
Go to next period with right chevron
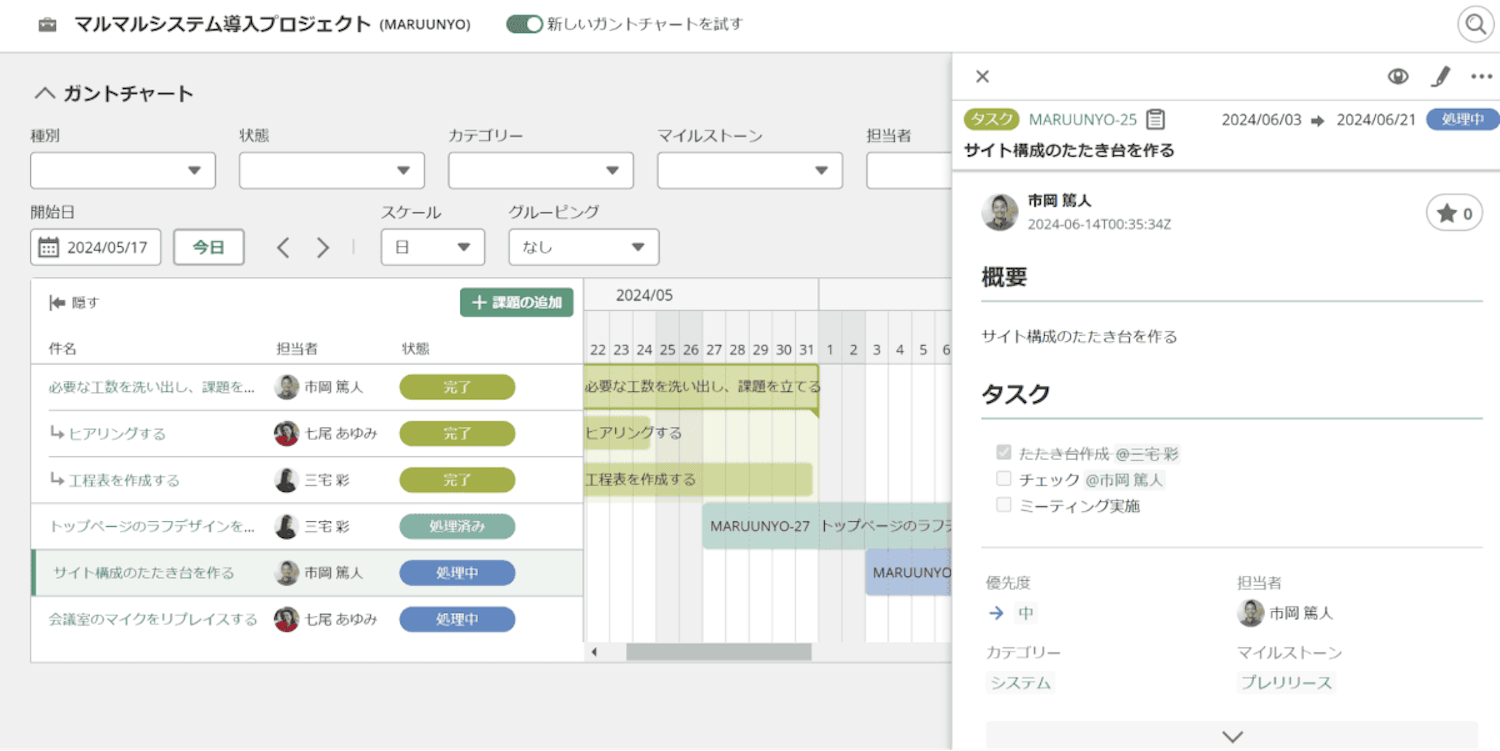tap(322, 248)
